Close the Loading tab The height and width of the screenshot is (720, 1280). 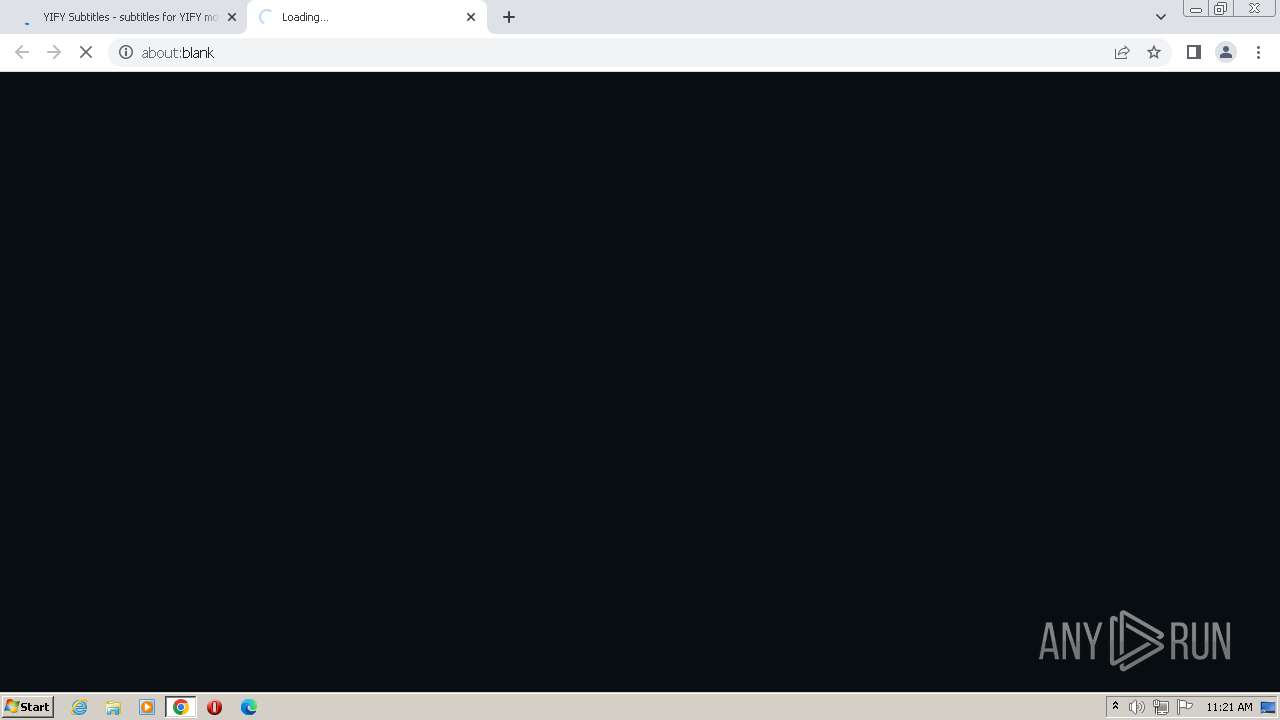(x=471, y=17)
